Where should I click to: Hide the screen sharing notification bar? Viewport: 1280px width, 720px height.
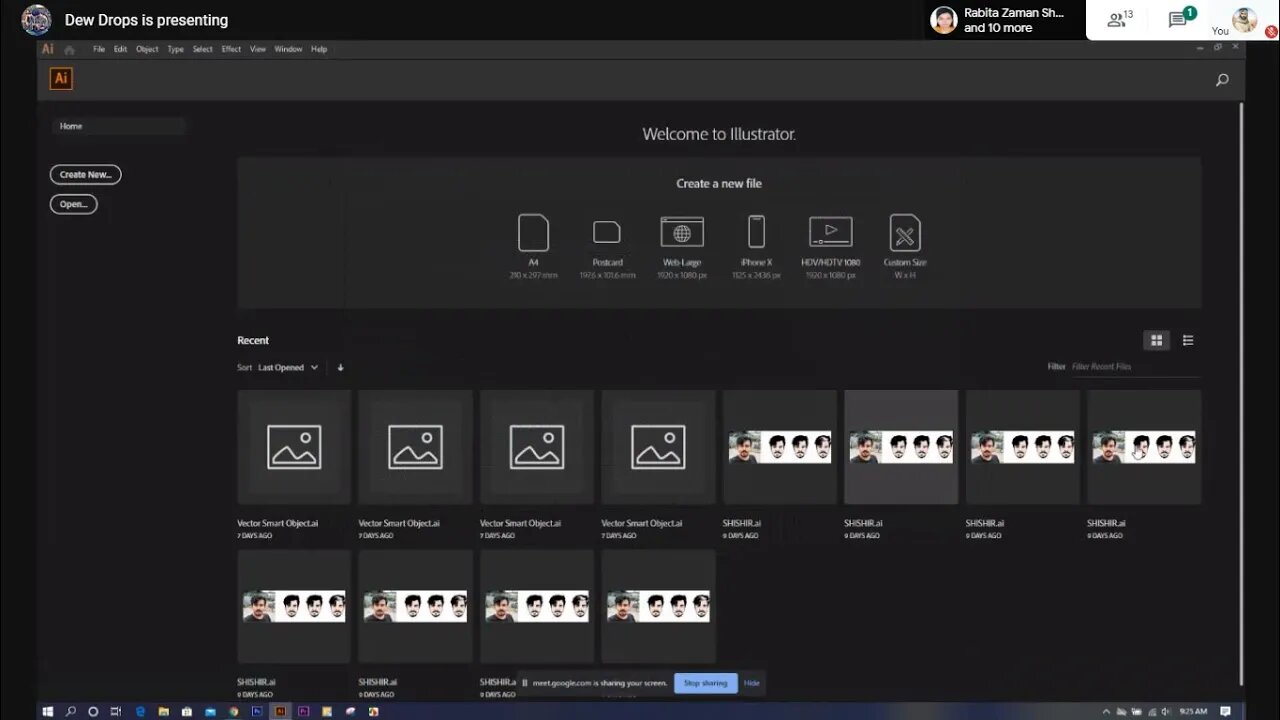pos(752,683)
